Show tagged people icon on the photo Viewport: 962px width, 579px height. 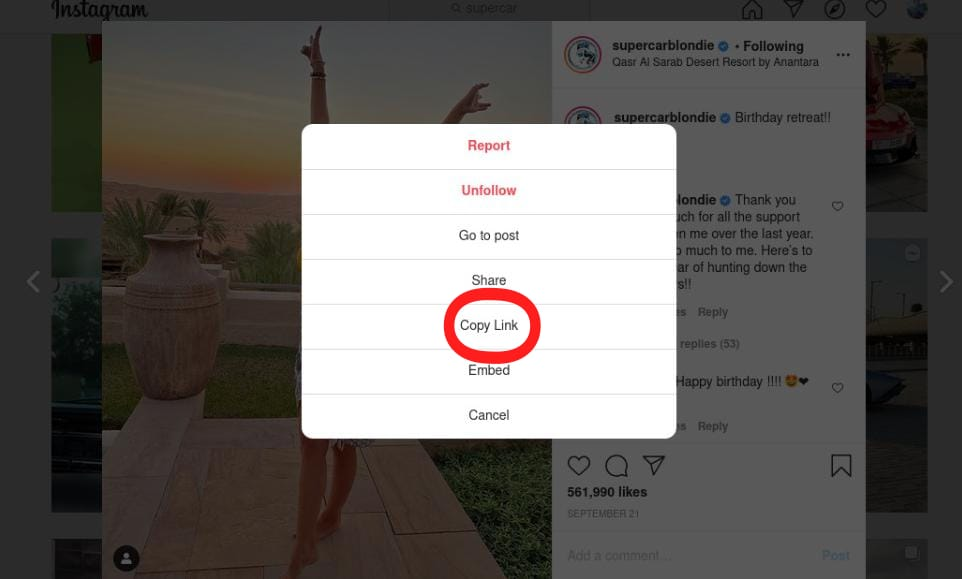[126, 558]
